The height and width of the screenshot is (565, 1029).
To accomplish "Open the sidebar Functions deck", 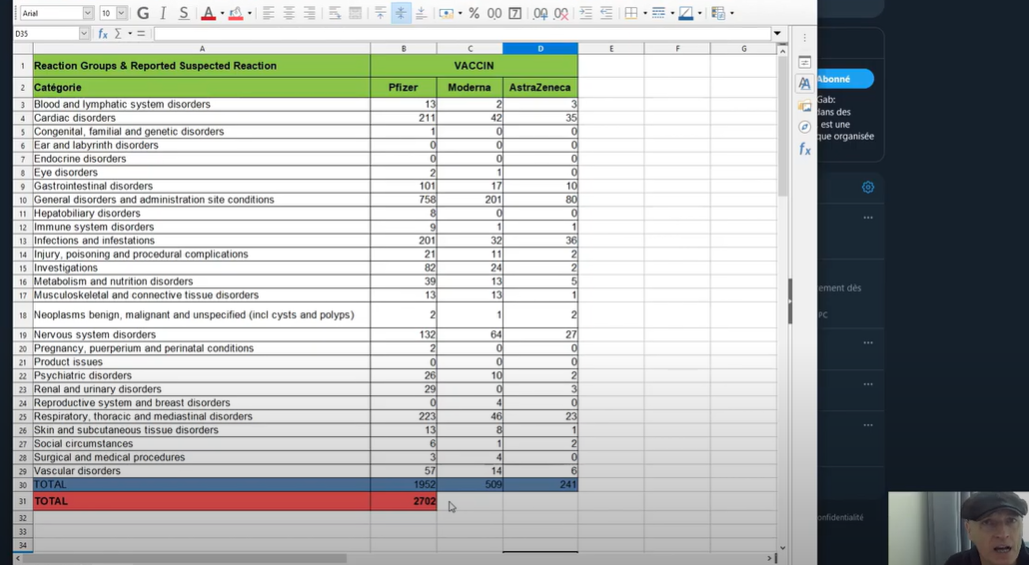I will (x=805, y=150).
